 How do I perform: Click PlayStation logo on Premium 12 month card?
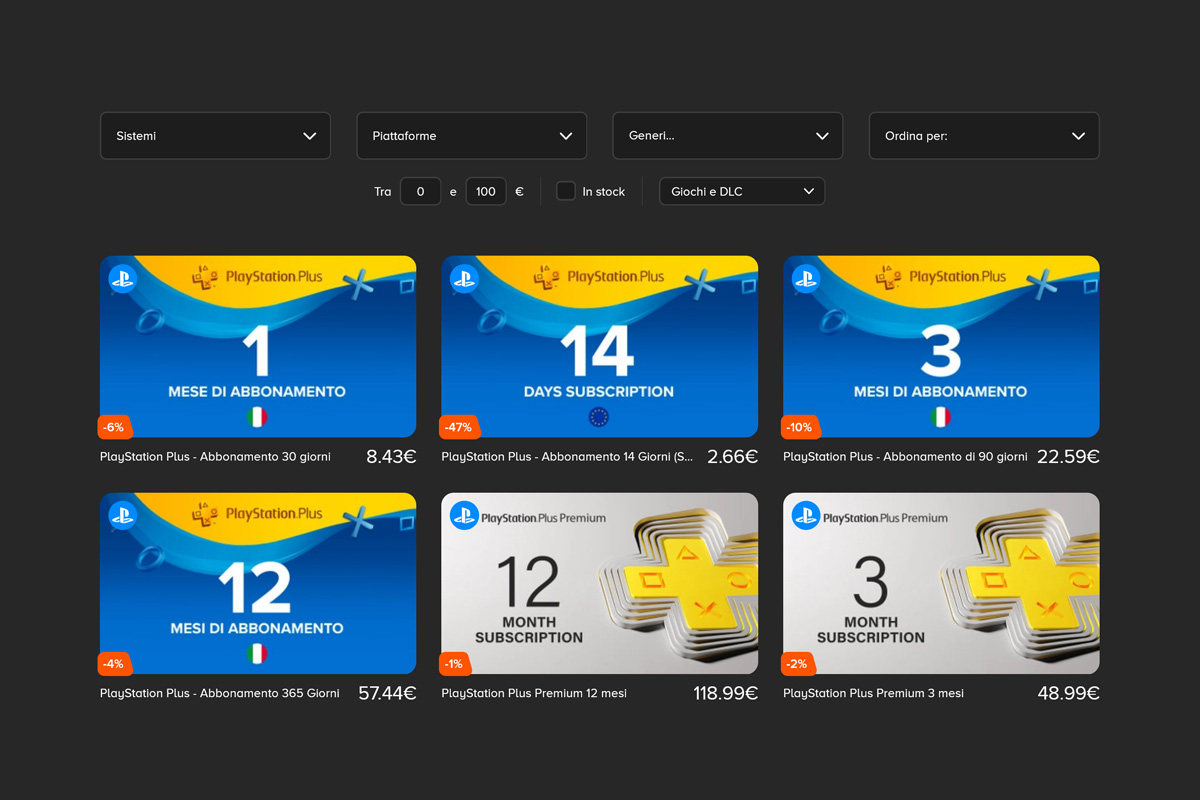464,516
